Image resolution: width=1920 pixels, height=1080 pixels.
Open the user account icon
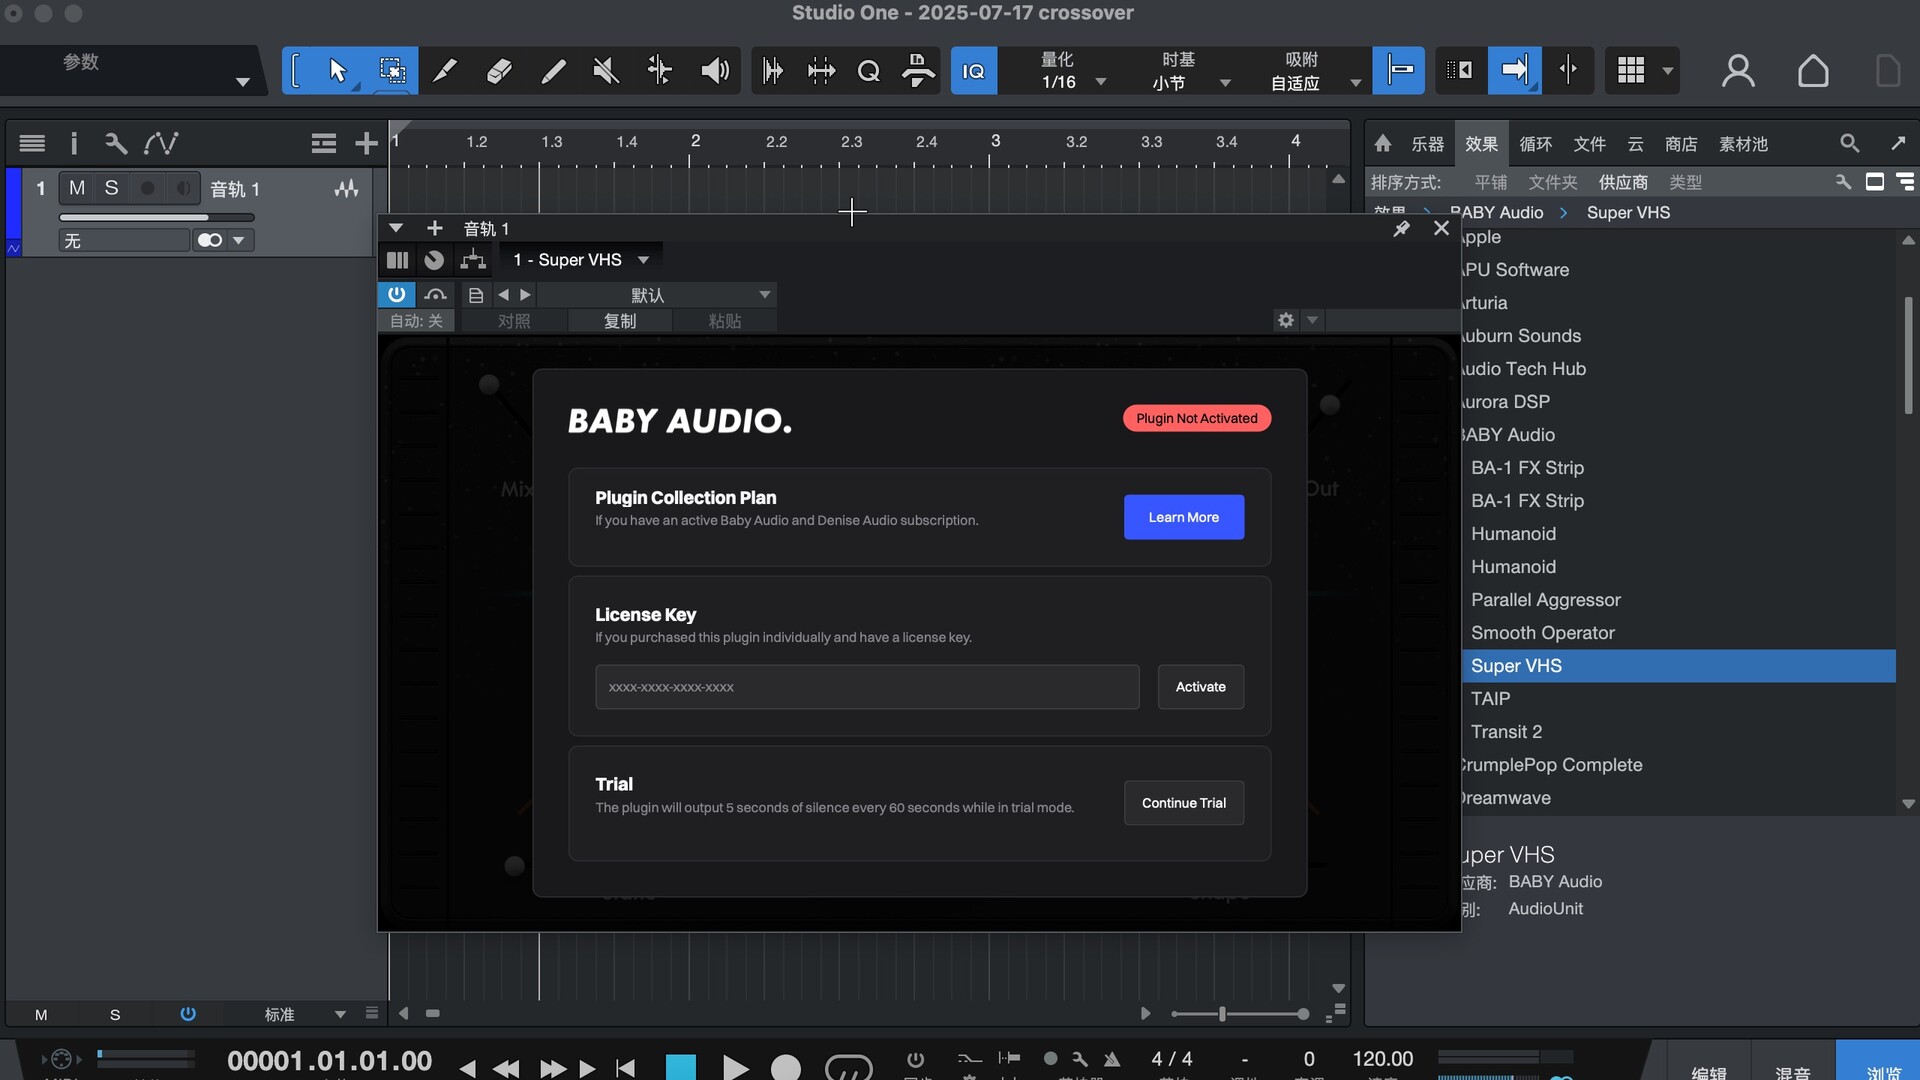(x=1738, y=71)
